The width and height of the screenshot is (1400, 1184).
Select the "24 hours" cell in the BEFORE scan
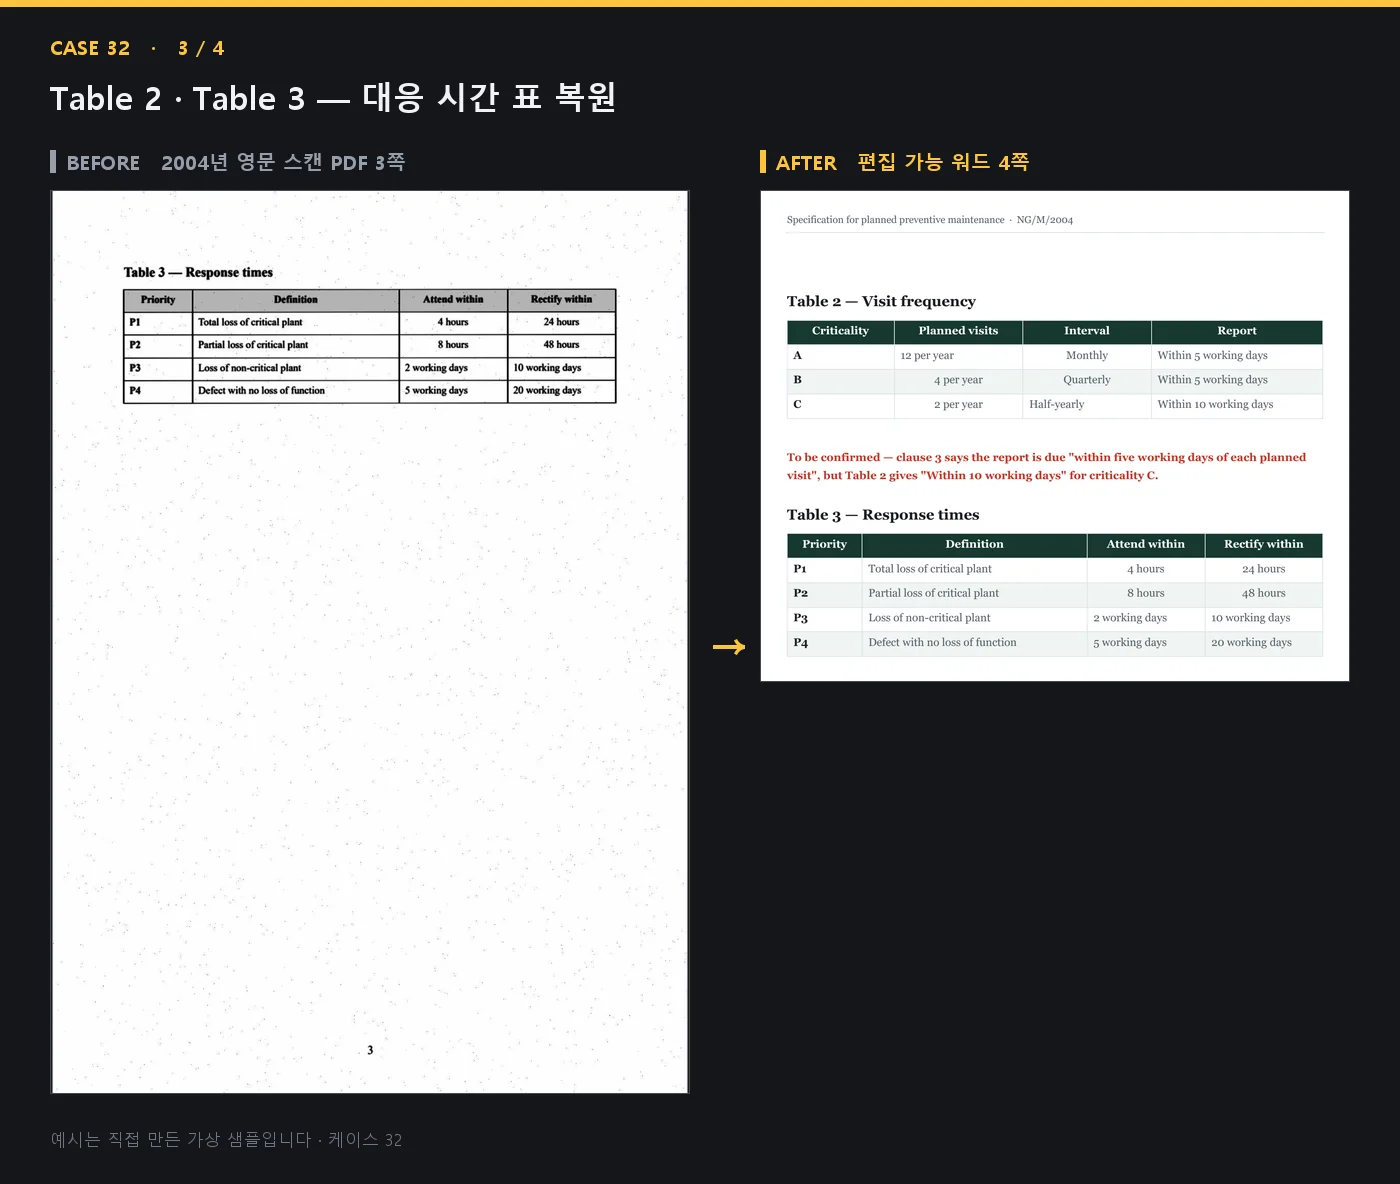[x=561, y=322]
